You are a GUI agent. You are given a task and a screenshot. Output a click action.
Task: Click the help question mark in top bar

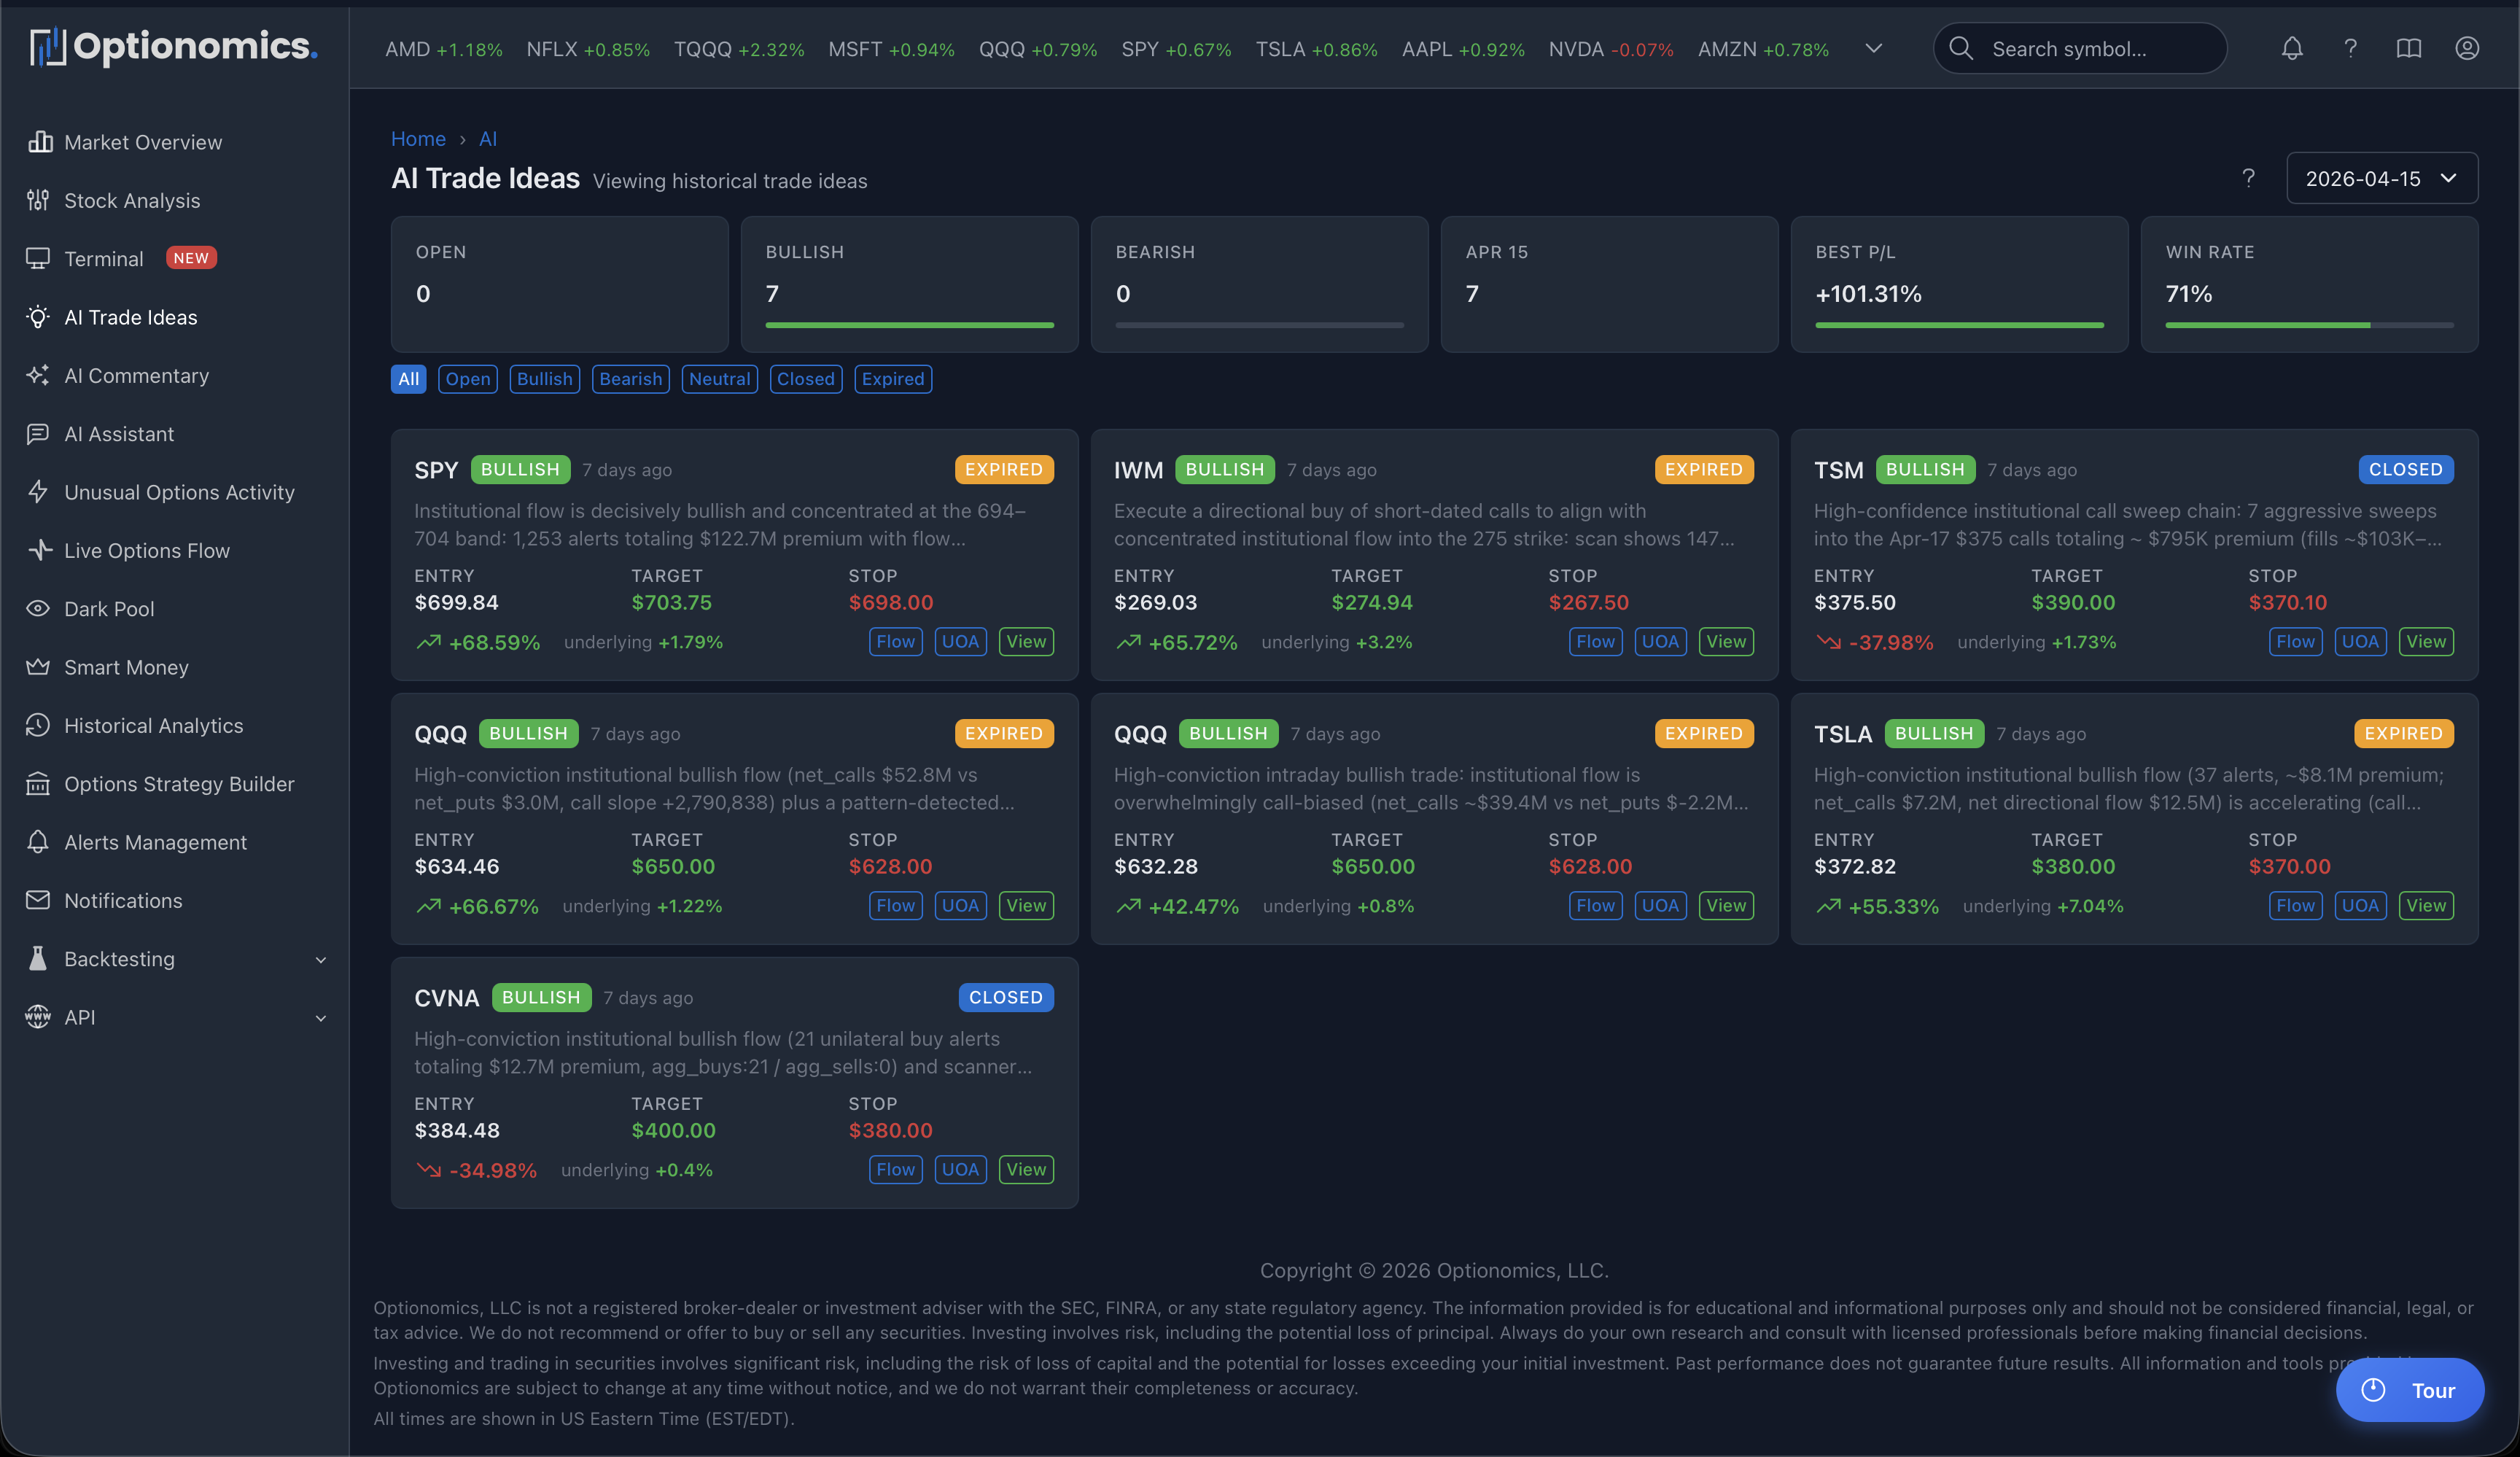coord(2350,48)
